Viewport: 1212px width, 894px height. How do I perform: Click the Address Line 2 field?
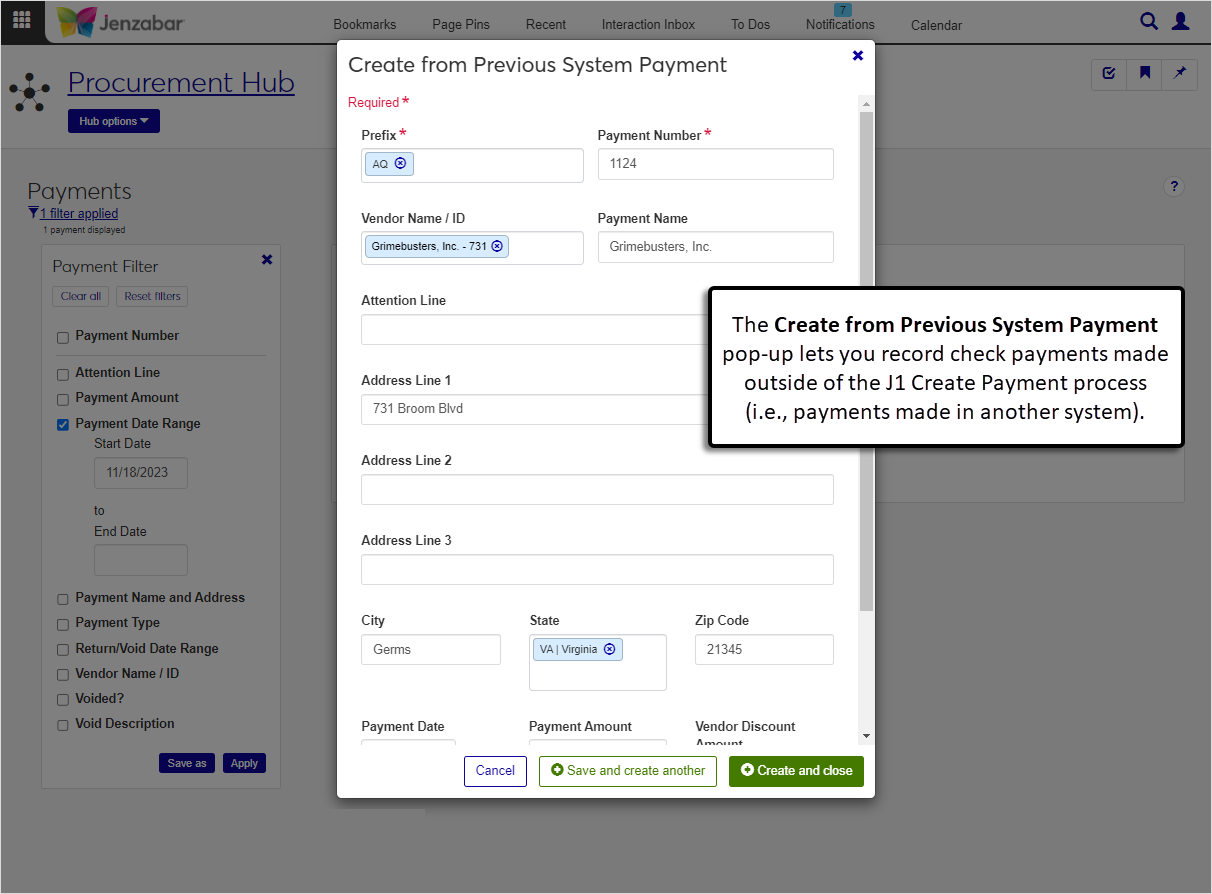597,489
